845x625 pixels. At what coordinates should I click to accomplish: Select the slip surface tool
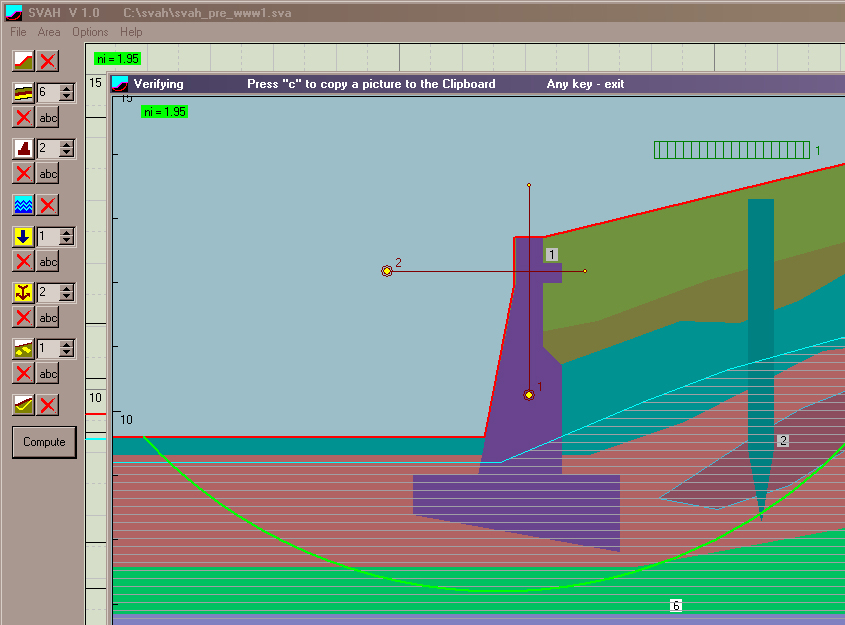click(x=23, y=405)
